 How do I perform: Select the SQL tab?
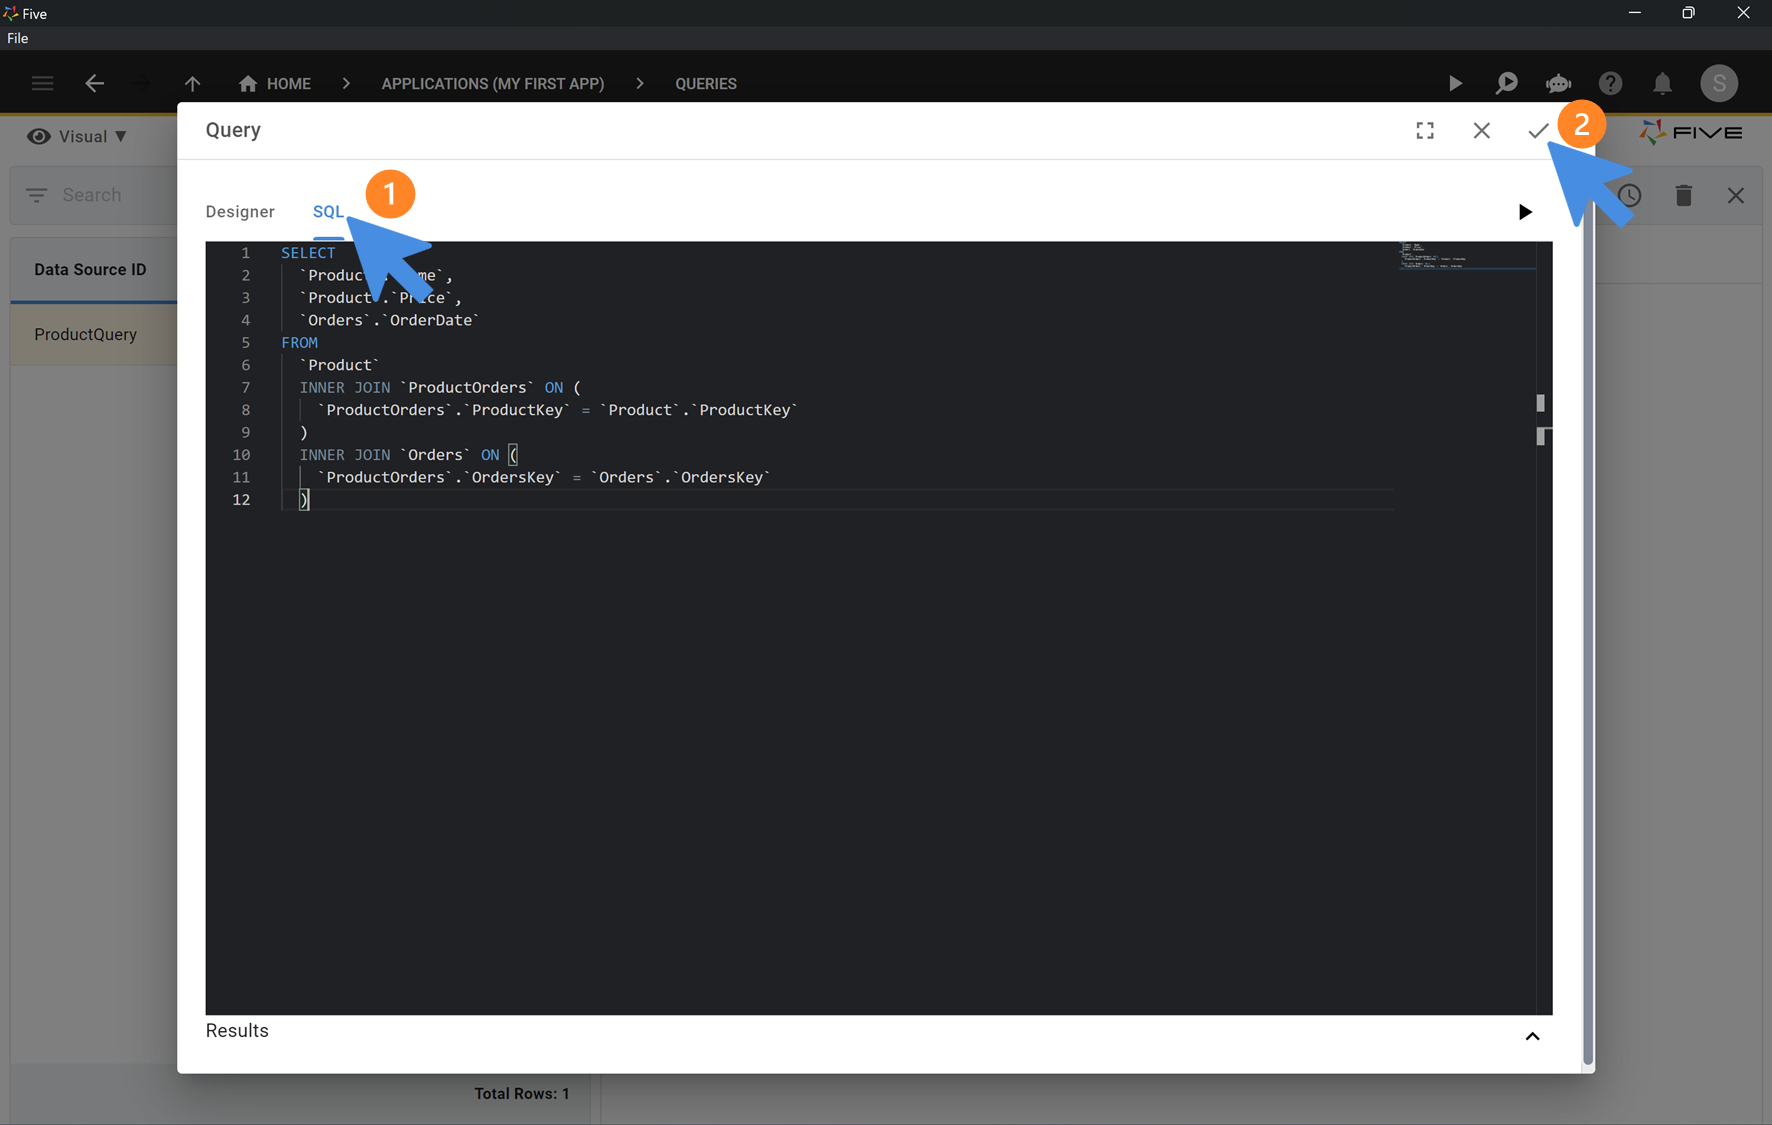328,211
